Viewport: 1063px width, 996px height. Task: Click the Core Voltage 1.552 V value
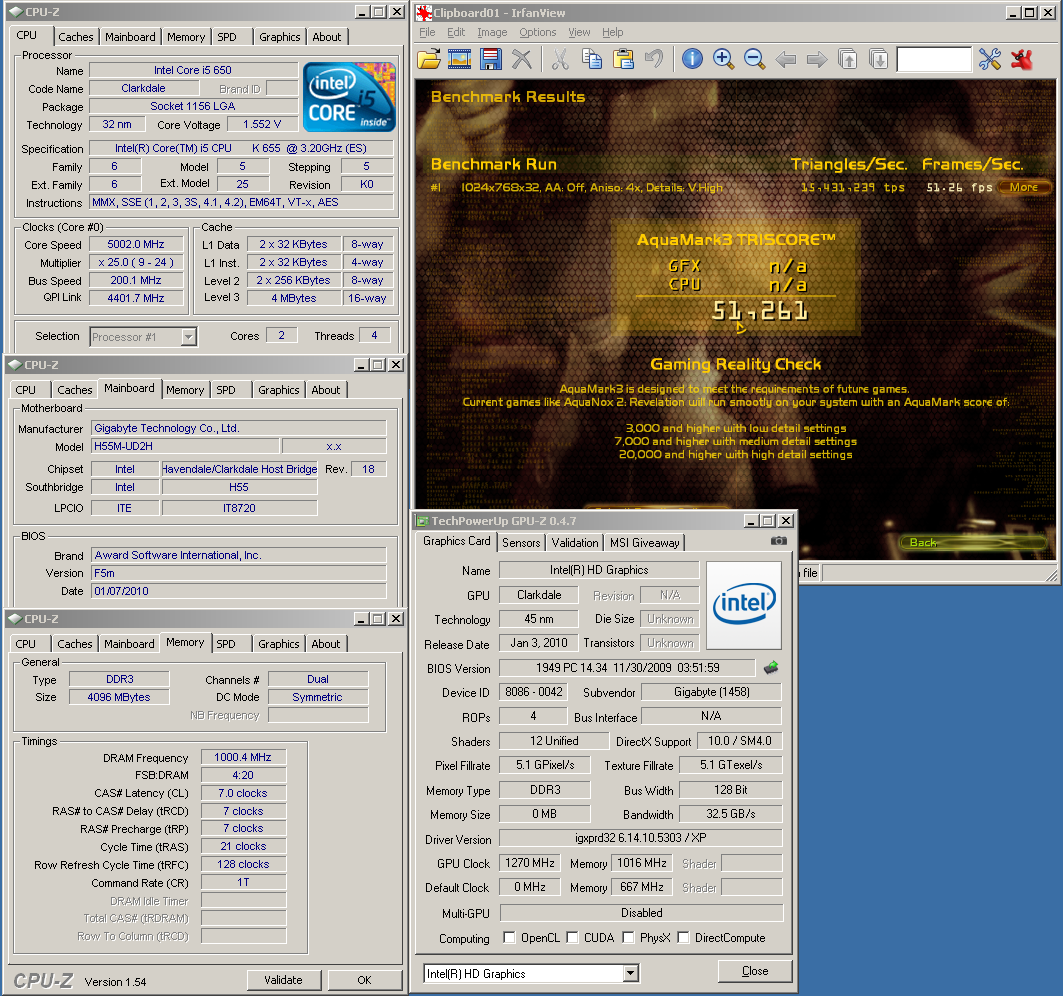tap(262, 124)
